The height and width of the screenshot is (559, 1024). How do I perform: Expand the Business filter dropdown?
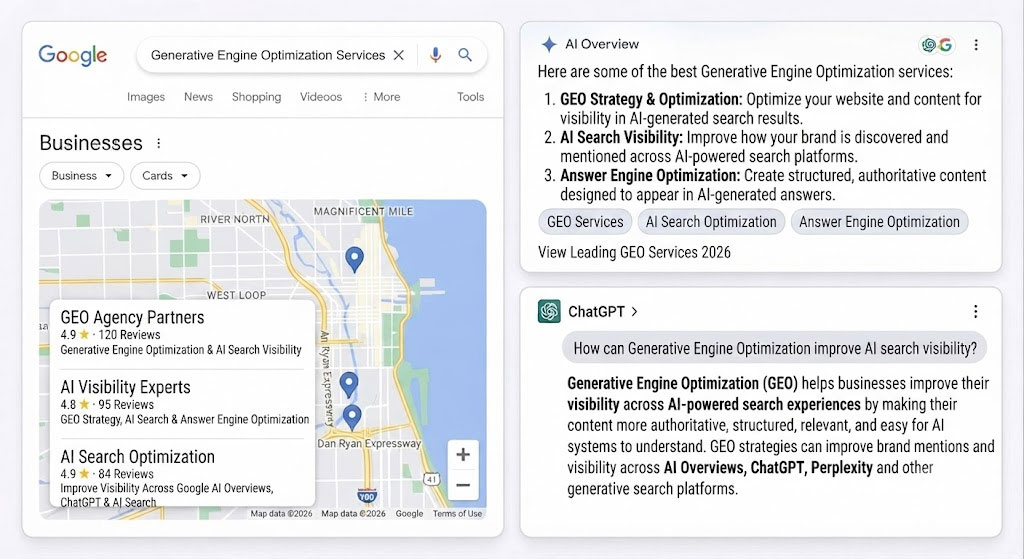(x=82, y=176)
